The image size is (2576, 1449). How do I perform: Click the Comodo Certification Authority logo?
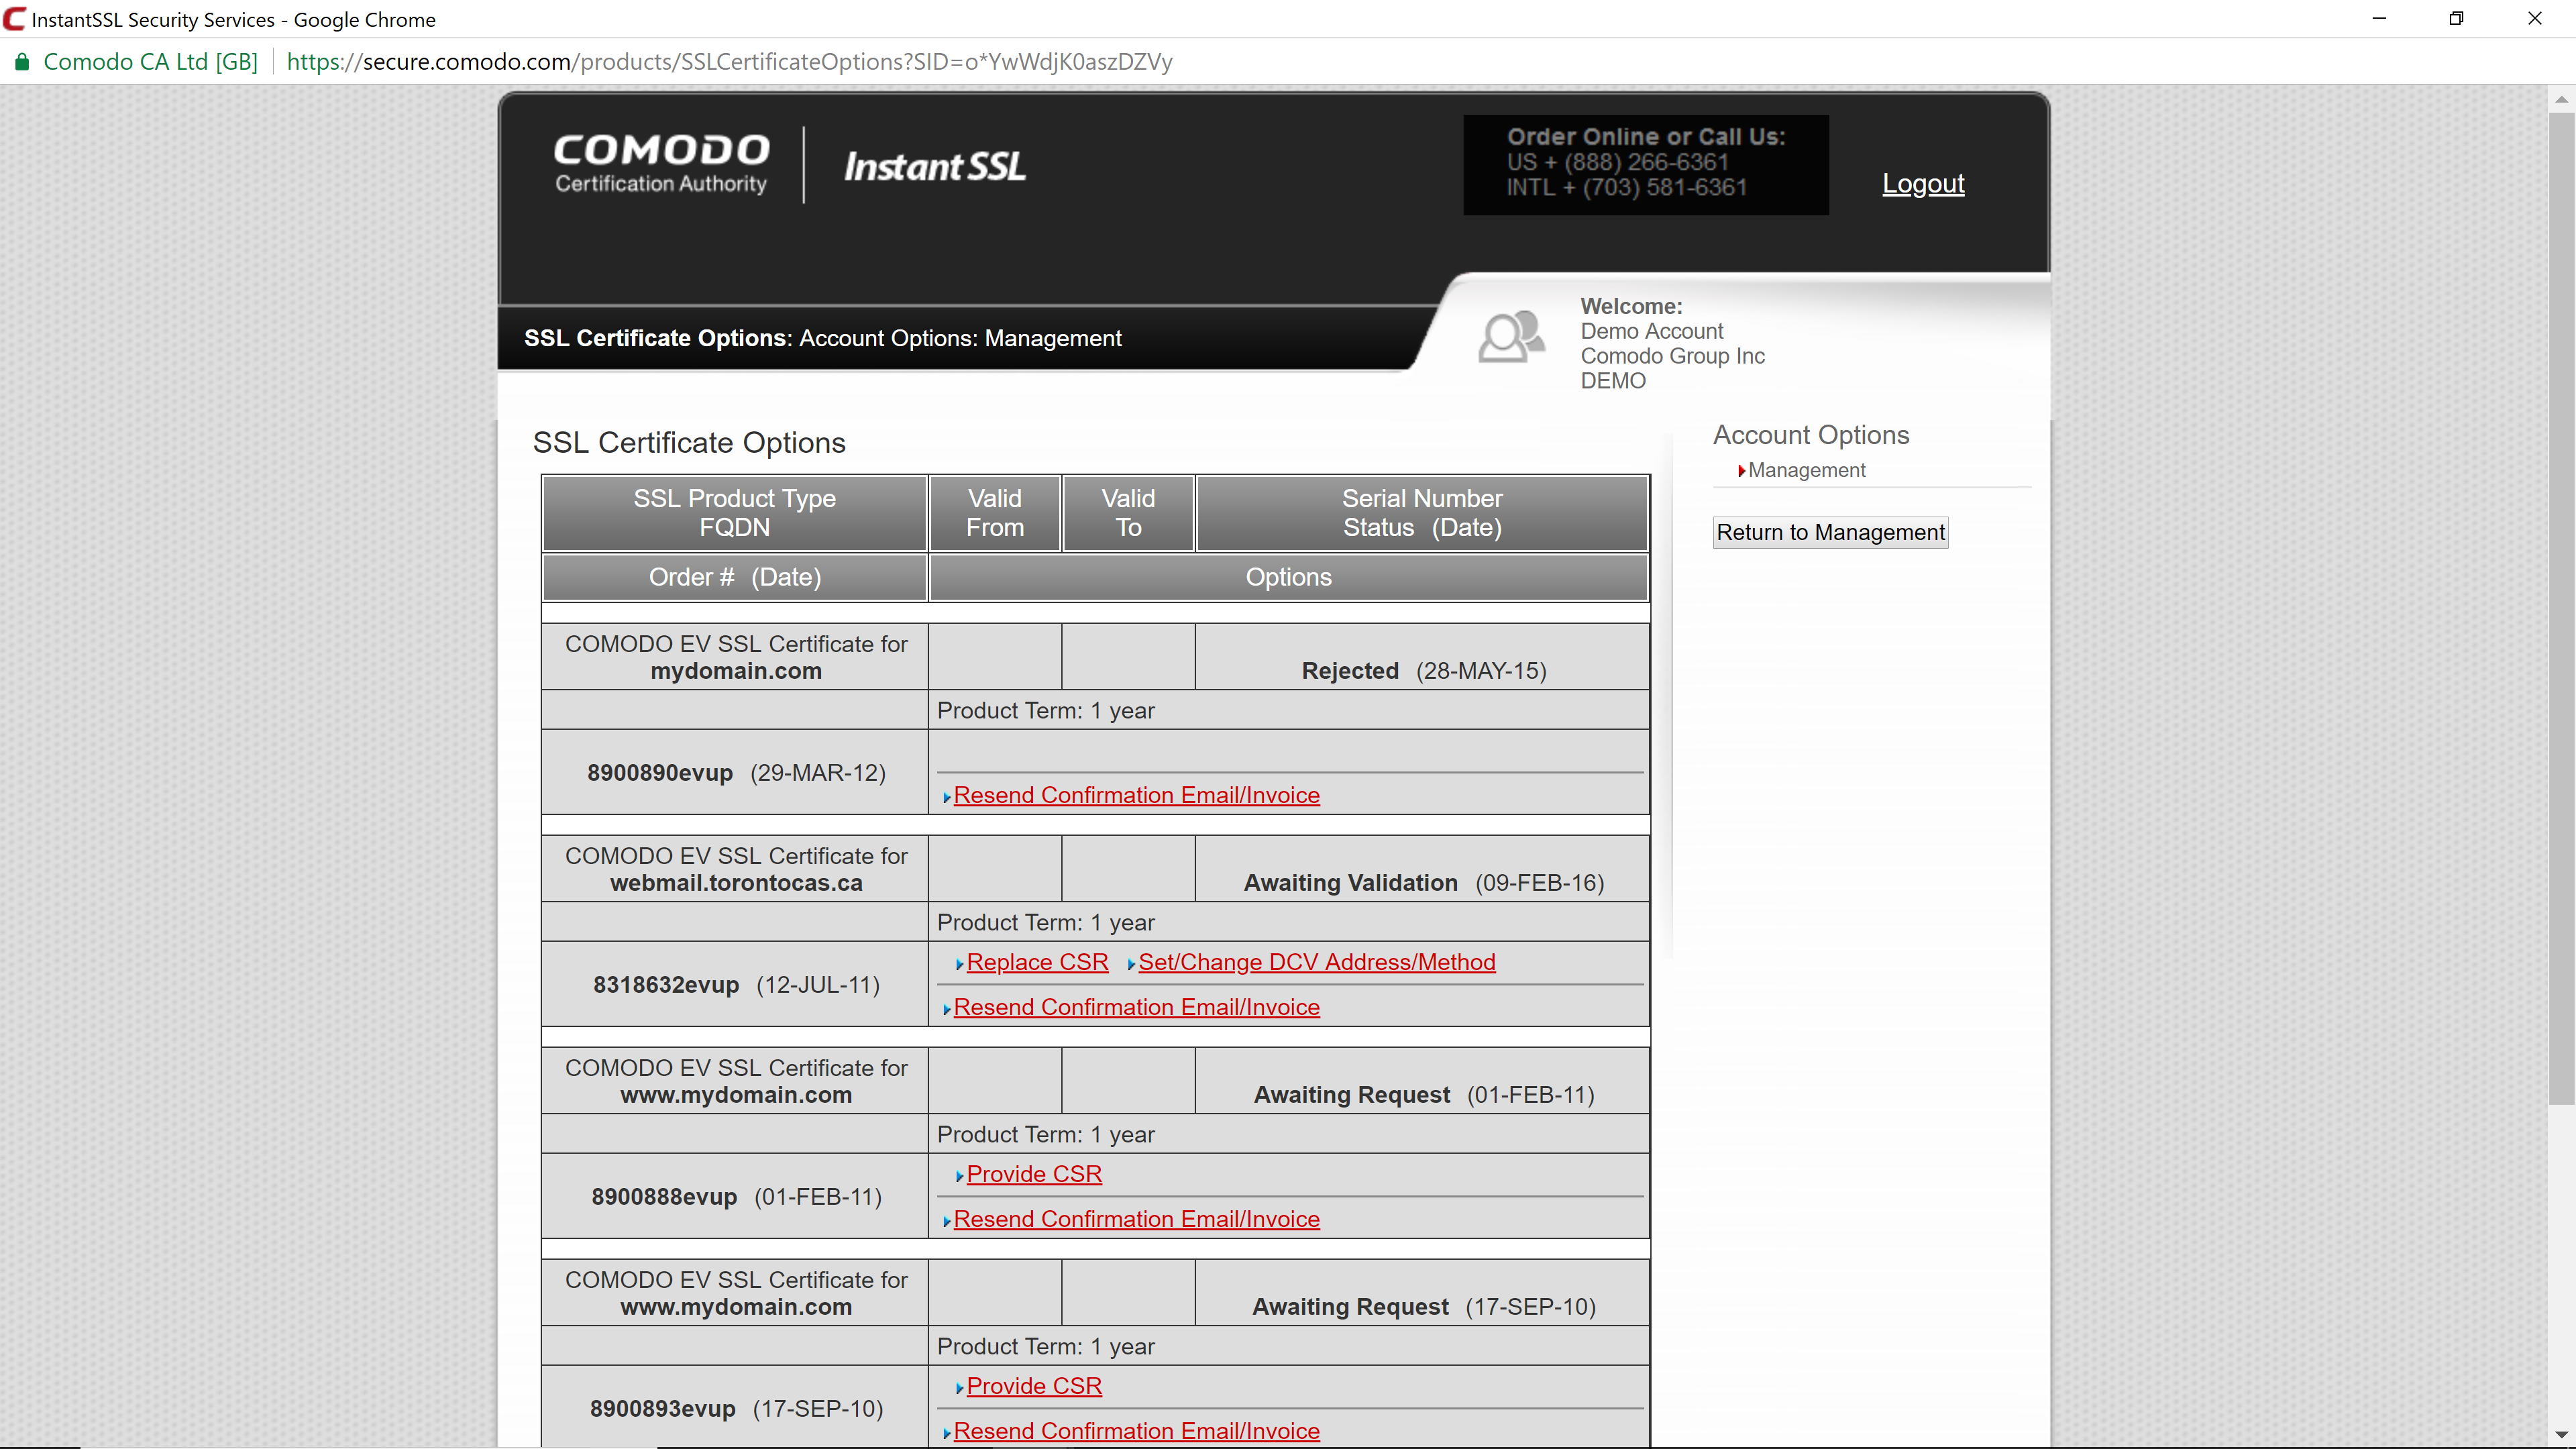(x=661, y=164)
